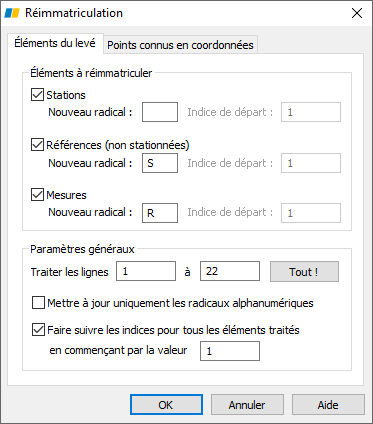Edit the Mesures radical field containing R
The height and width of the screenshot is (424, 373).
(160, 213)
